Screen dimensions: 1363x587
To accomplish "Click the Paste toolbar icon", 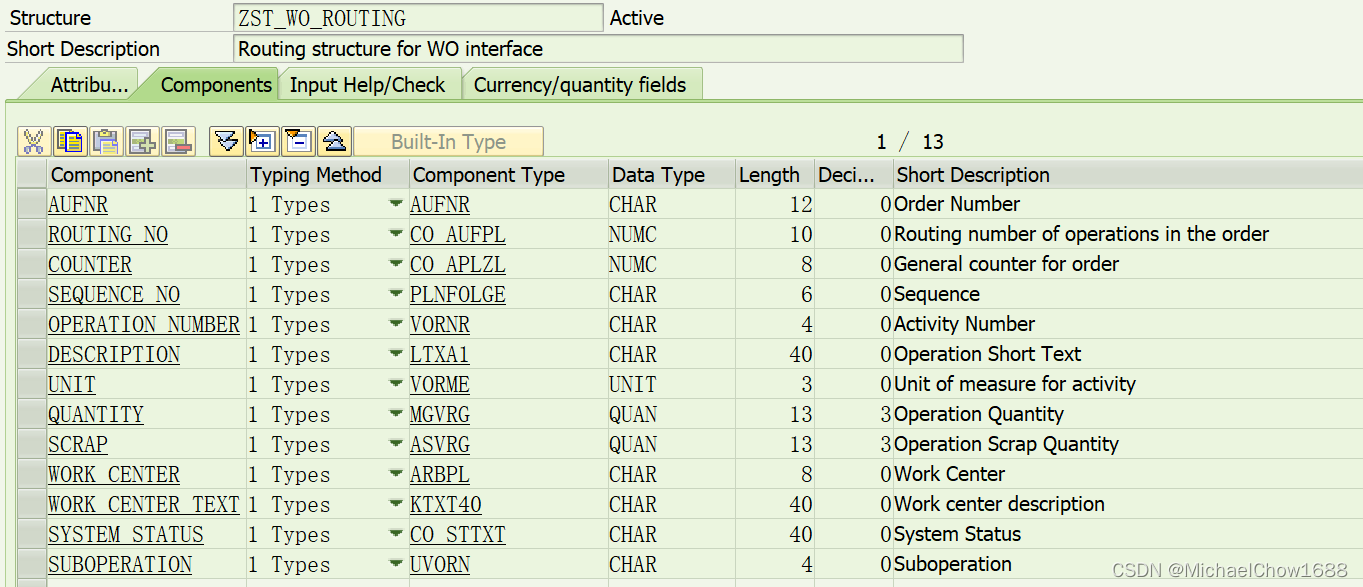I will click(105, 141).
